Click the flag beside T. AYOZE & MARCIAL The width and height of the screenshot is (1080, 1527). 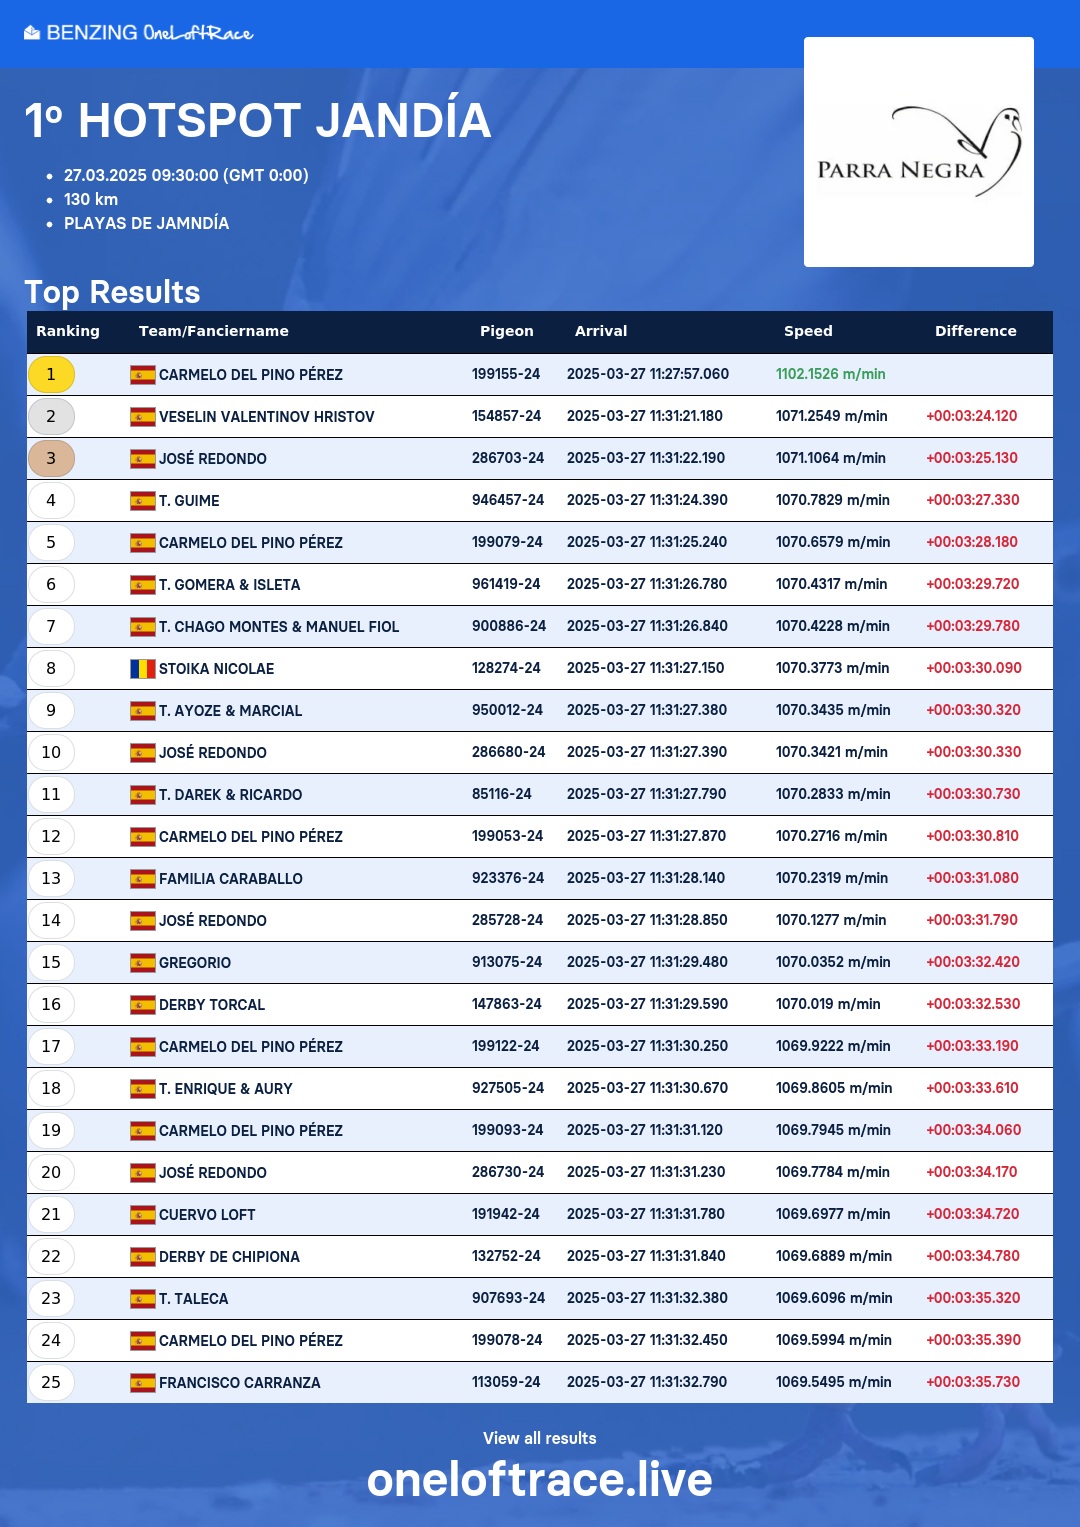pos(143,711)
